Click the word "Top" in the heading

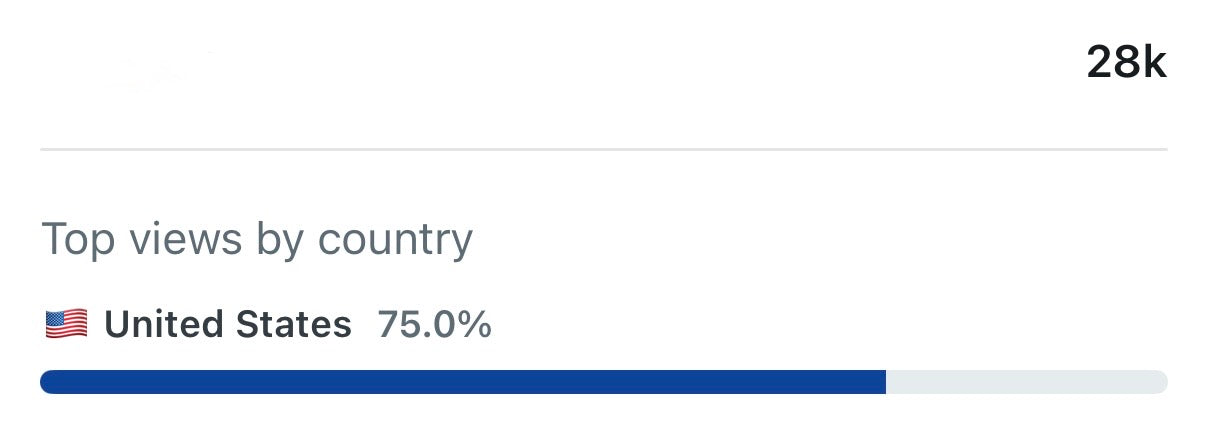pyautogui.click(x=75, y=240)
